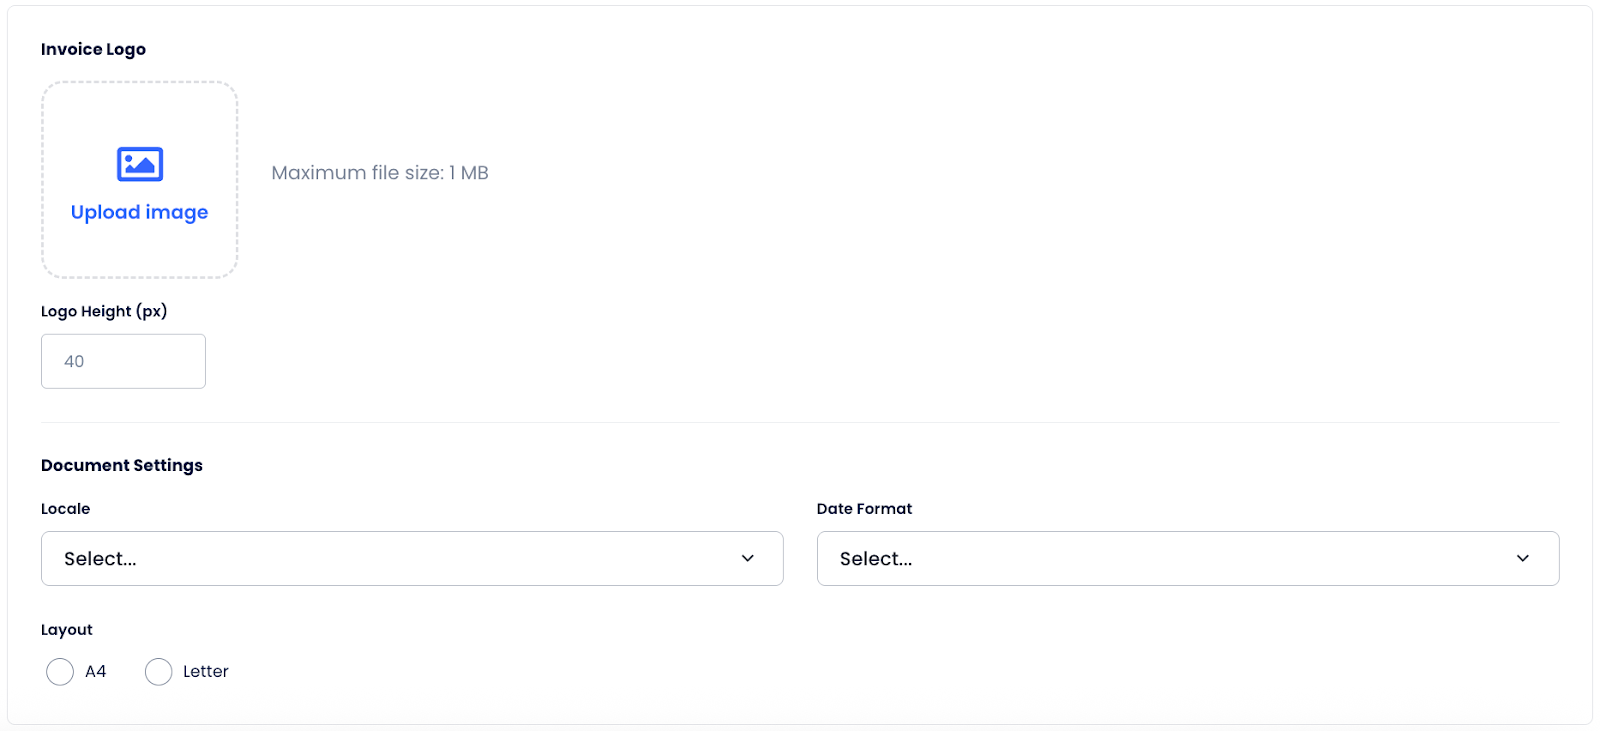Focus the Logo Height input field
This screenshot has height=731, width=1600.
click(123, 361)
